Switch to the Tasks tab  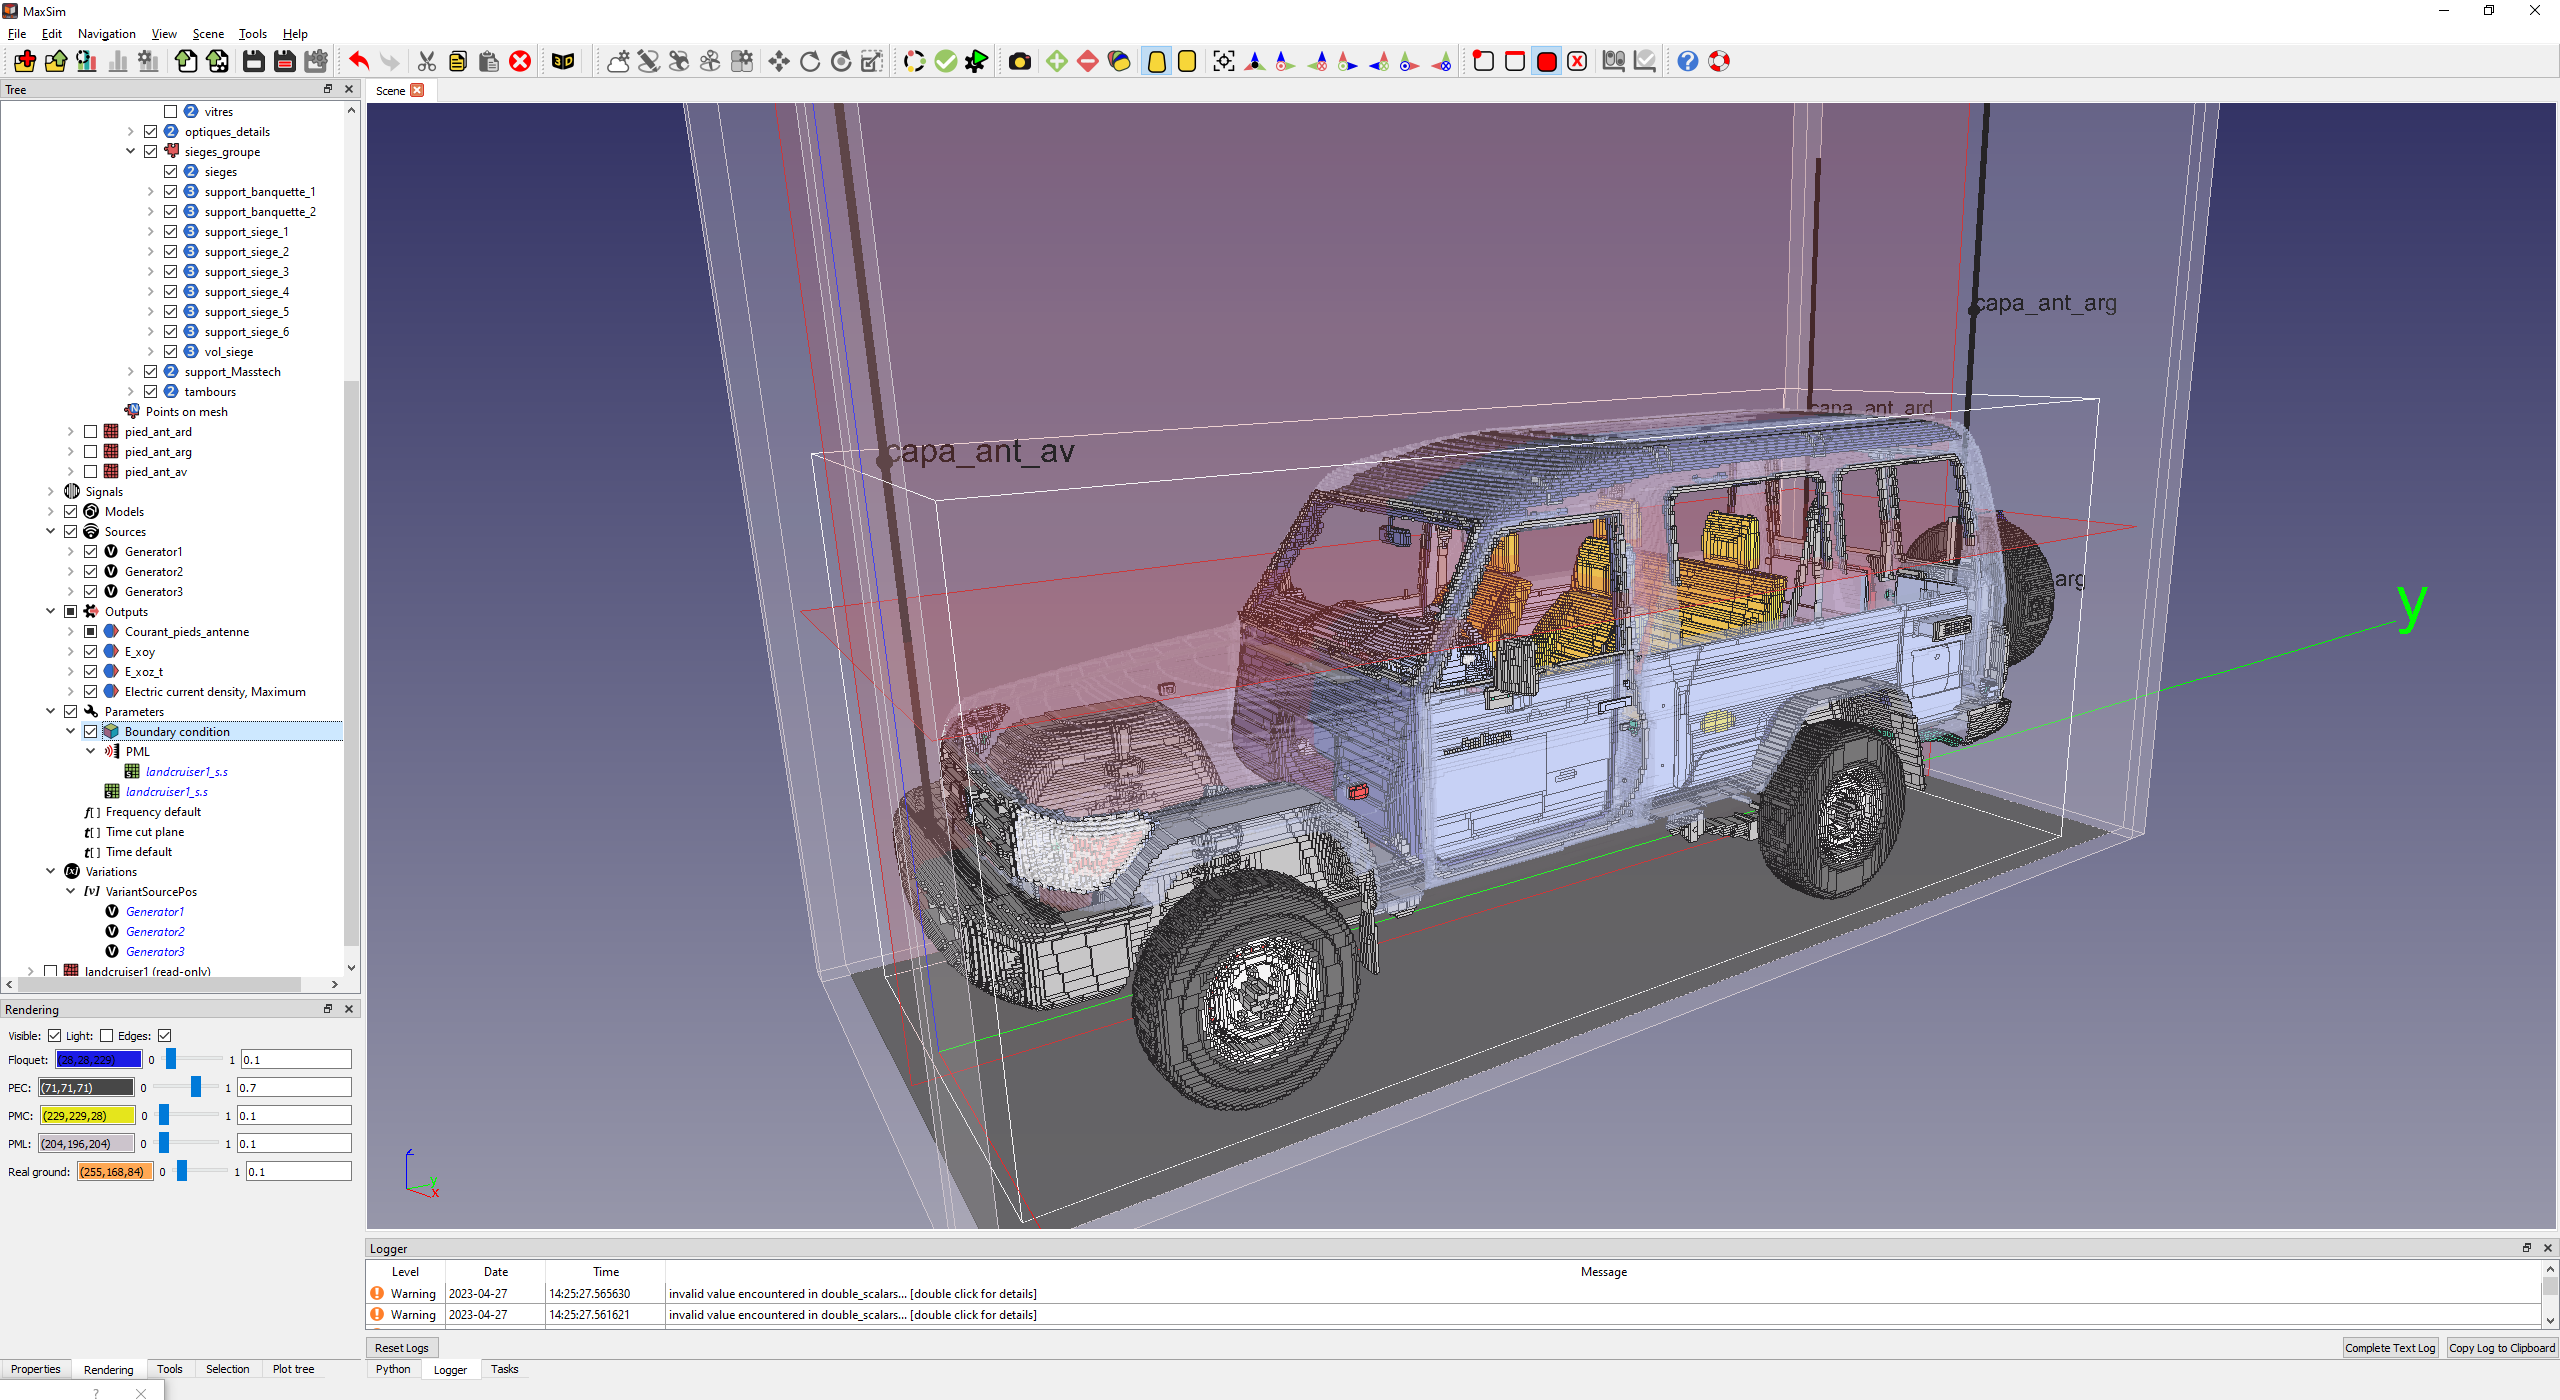(504, 1370)
